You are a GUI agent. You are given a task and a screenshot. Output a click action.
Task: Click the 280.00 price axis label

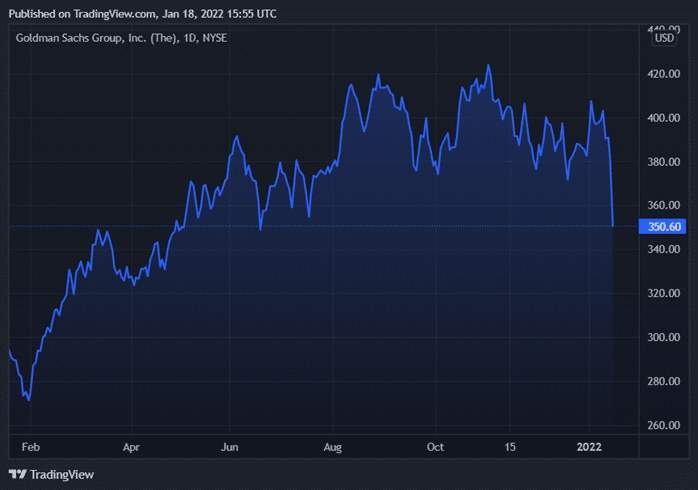click(x=665, y=382)
